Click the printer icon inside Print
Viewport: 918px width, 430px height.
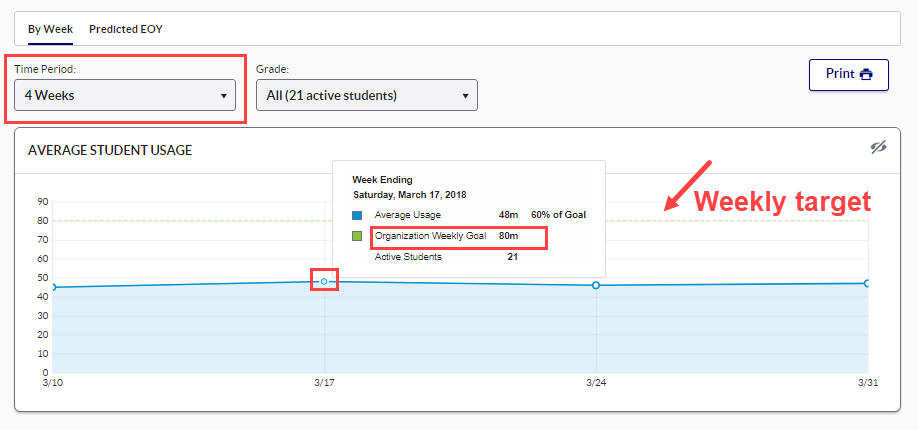tap(866, 74)
